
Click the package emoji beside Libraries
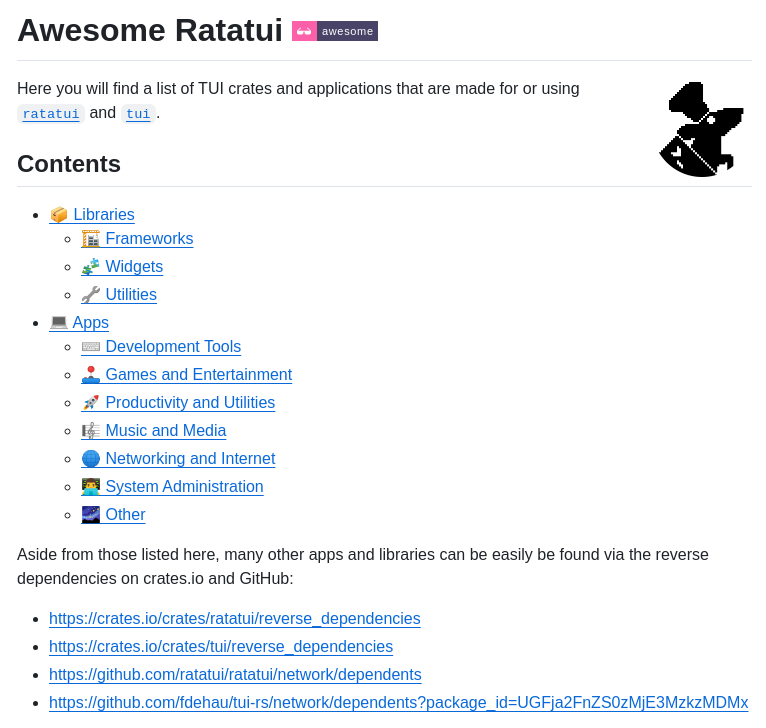click(59, 214)
